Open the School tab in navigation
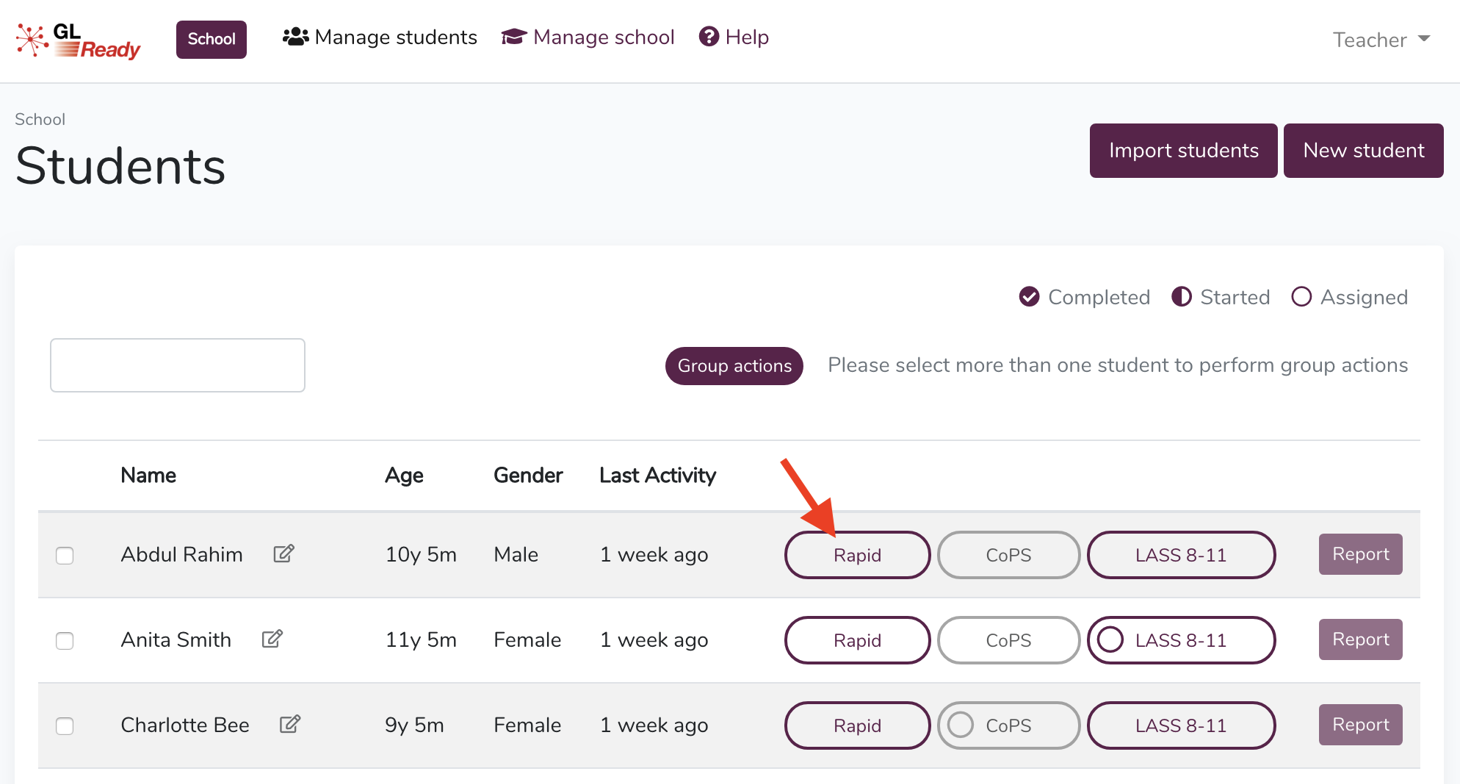Screen dimensions: 1460x784 (x=211, y=40)
